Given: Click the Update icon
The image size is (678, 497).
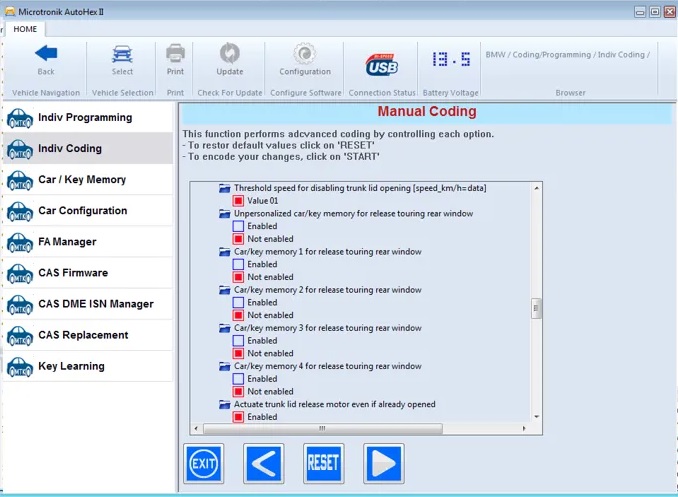Looking at the screenshot, I should point(230,54).
